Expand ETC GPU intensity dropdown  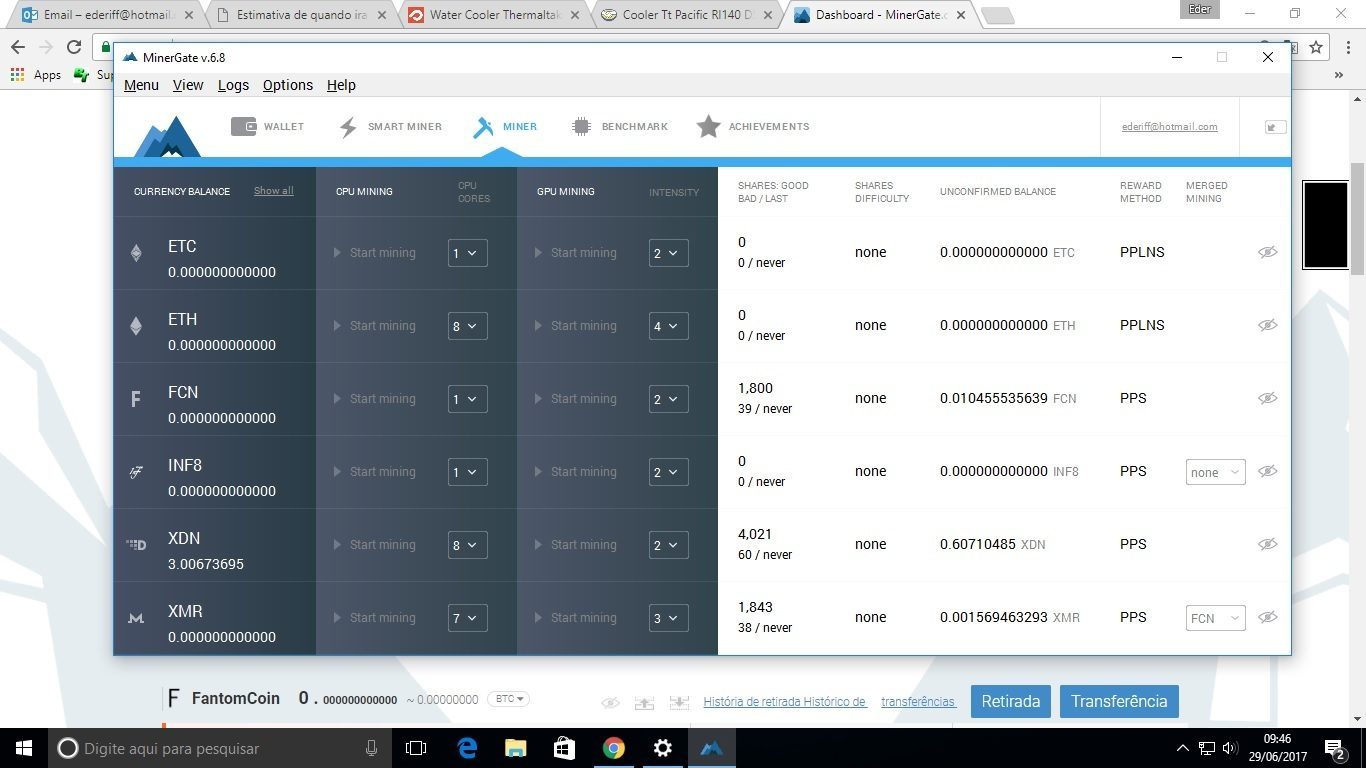[668, 253]
